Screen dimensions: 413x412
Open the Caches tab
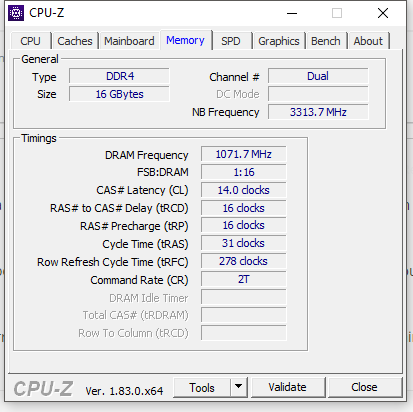(75, 41)
